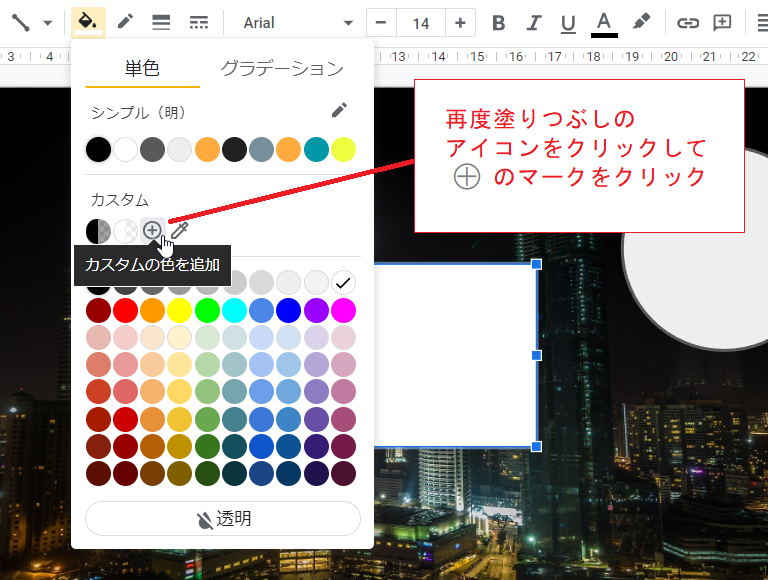
Task: Select the bright green color swatch
Action: (x=207, y=311)
